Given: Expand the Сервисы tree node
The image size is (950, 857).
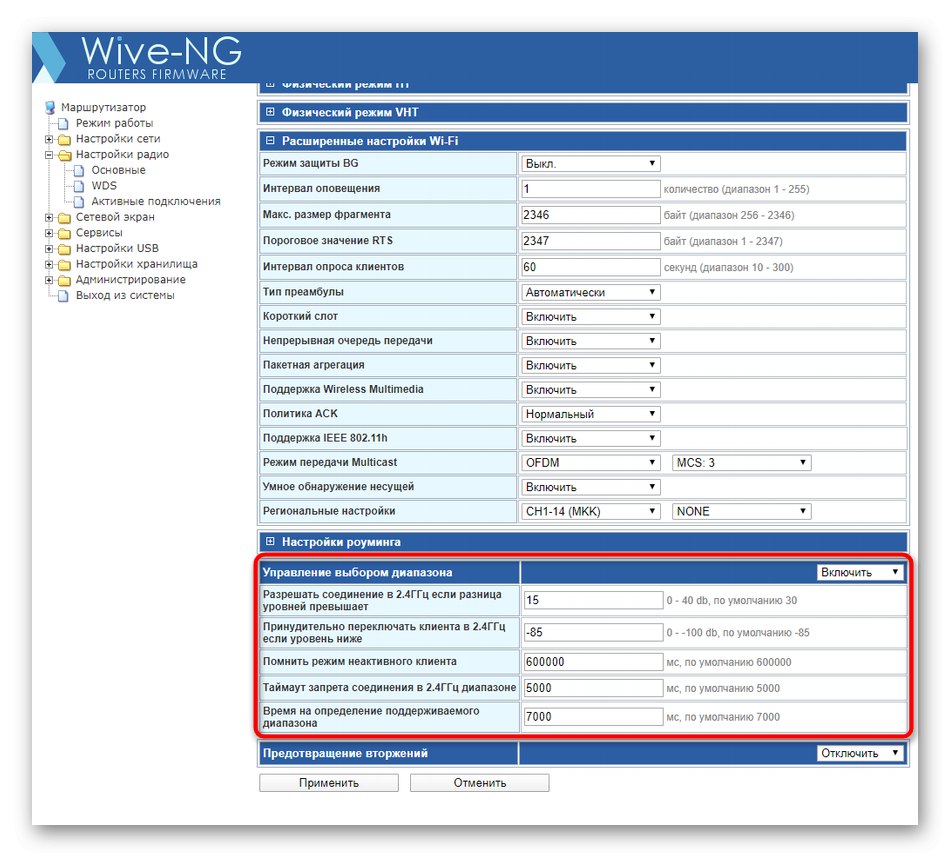Looking at the screenshot, I should [49, 233].
